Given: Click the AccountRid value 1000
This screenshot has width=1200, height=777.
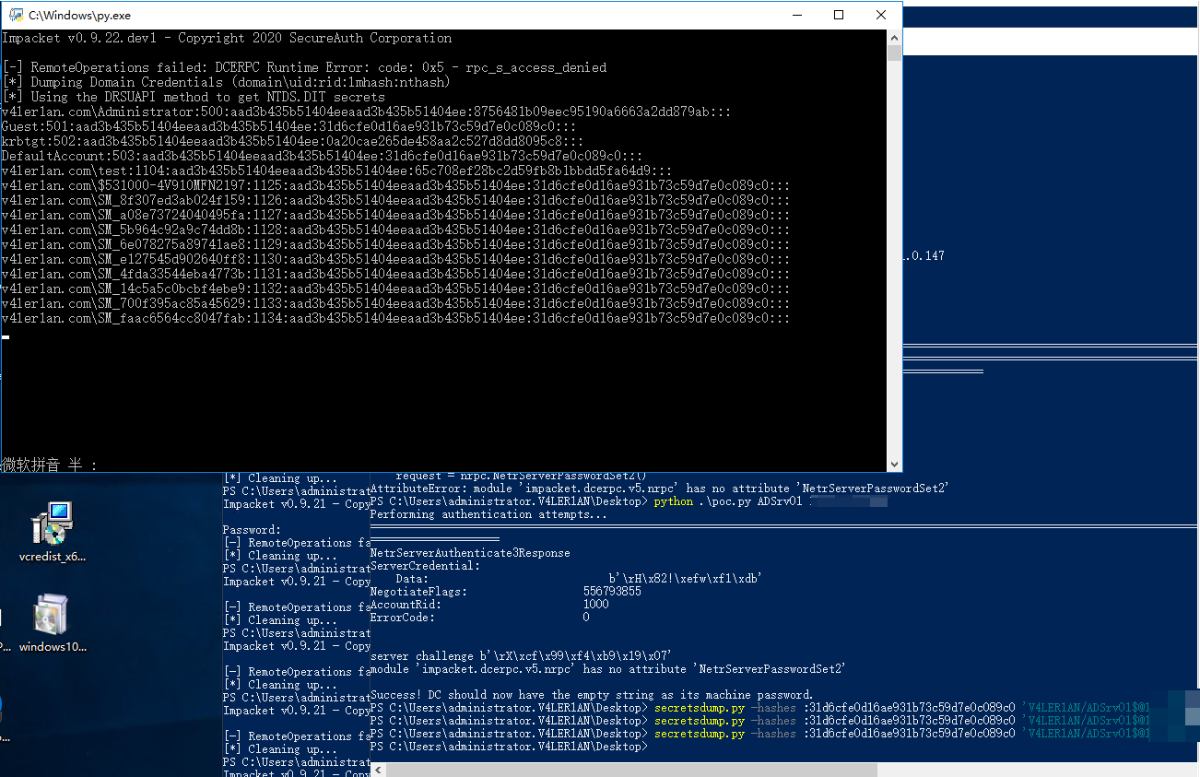Looking at the screenshot, I should (x=596, y=605).
